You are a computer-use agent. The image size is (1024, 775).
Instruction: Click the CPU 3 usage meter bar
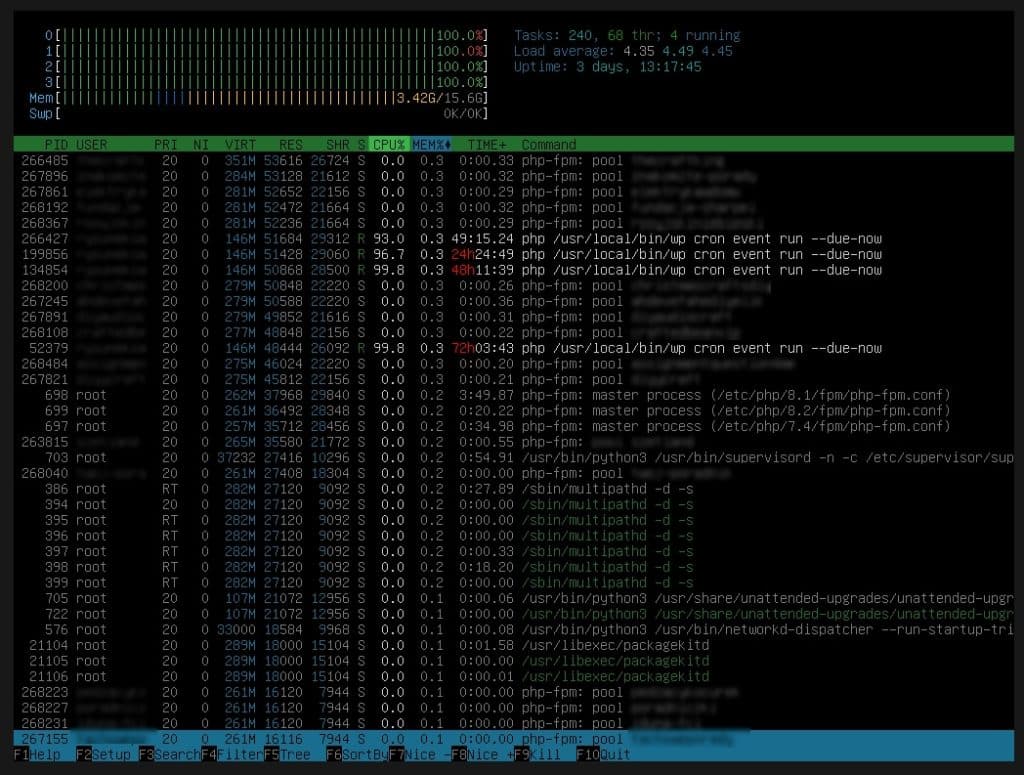coord(266,82)
